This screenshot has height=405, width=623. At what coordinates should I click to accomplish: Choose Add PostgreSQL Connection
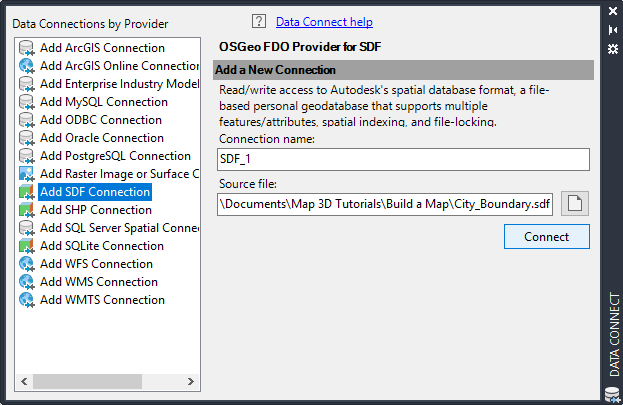pos(115,156)
